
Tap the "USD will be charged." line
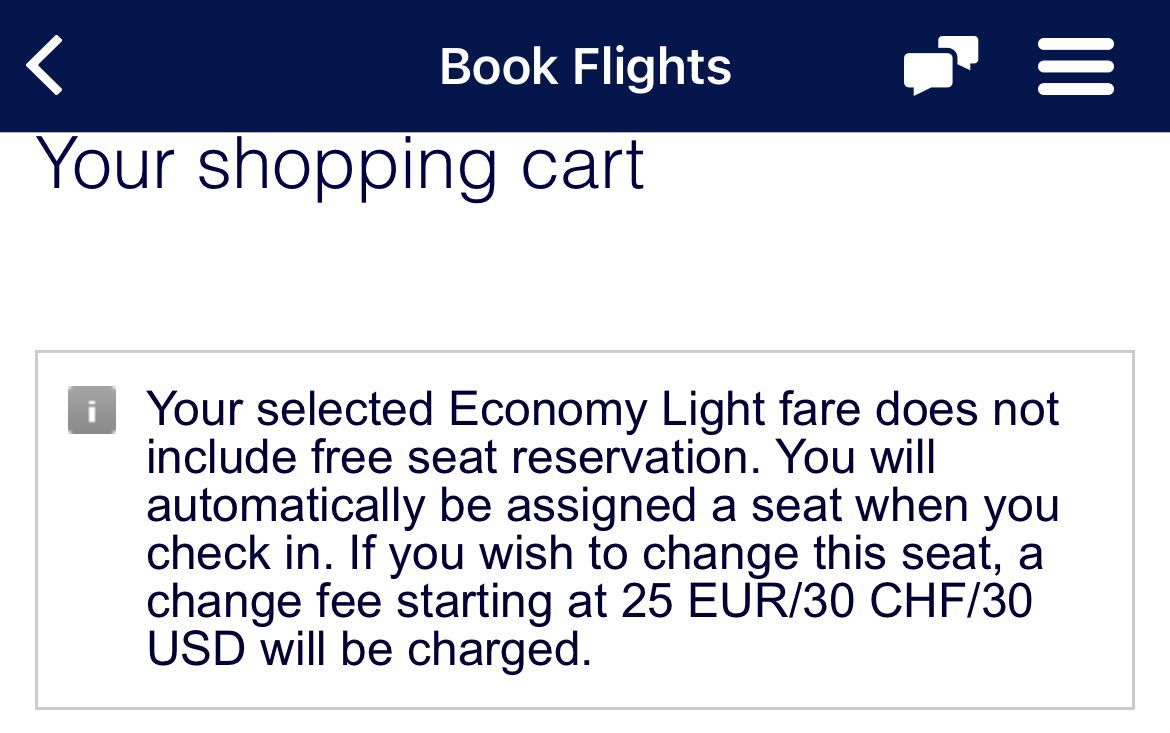(x=369, y=649)
